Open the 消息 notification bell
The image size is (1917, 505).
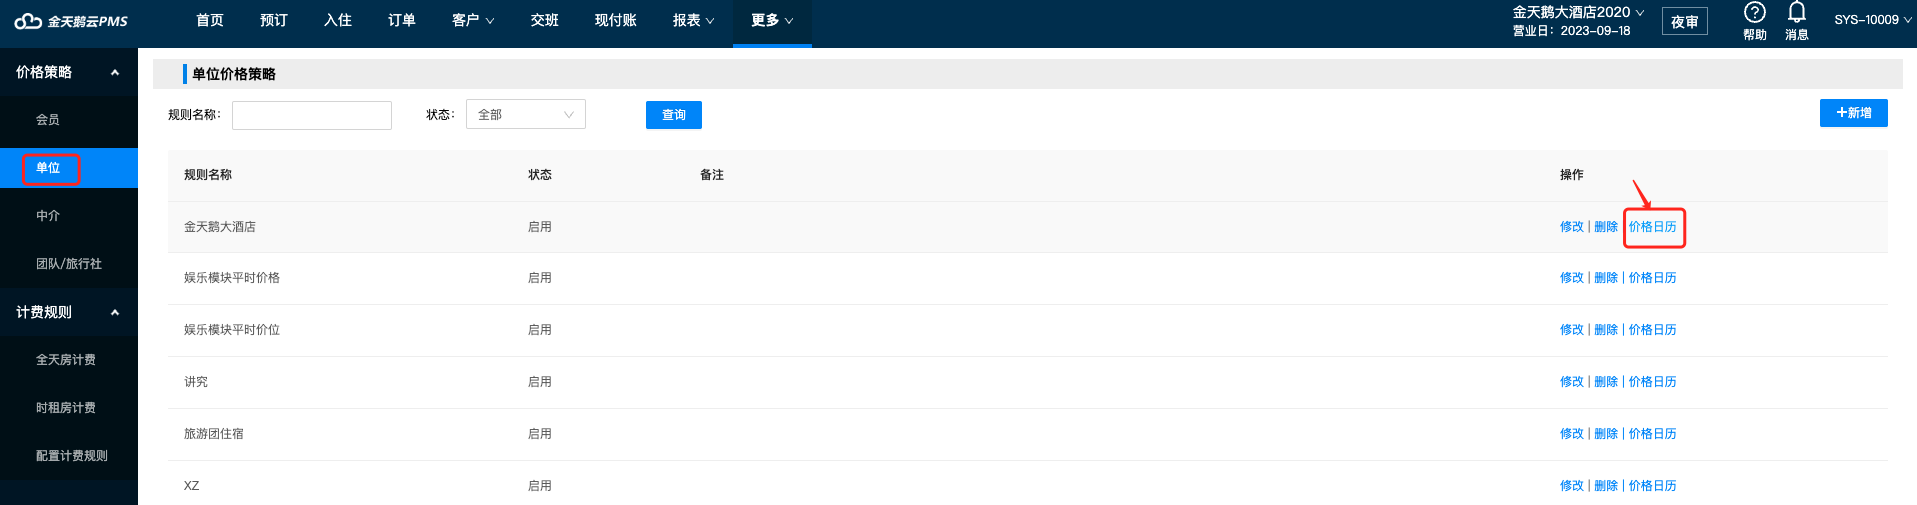pos(1797,21)
